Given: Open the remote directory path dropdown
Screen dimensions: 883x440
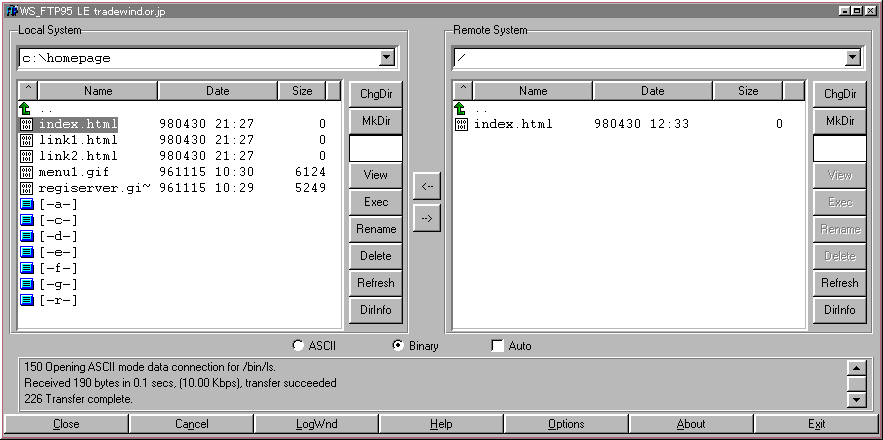Looking at the screenshot, I should (852, 58).
